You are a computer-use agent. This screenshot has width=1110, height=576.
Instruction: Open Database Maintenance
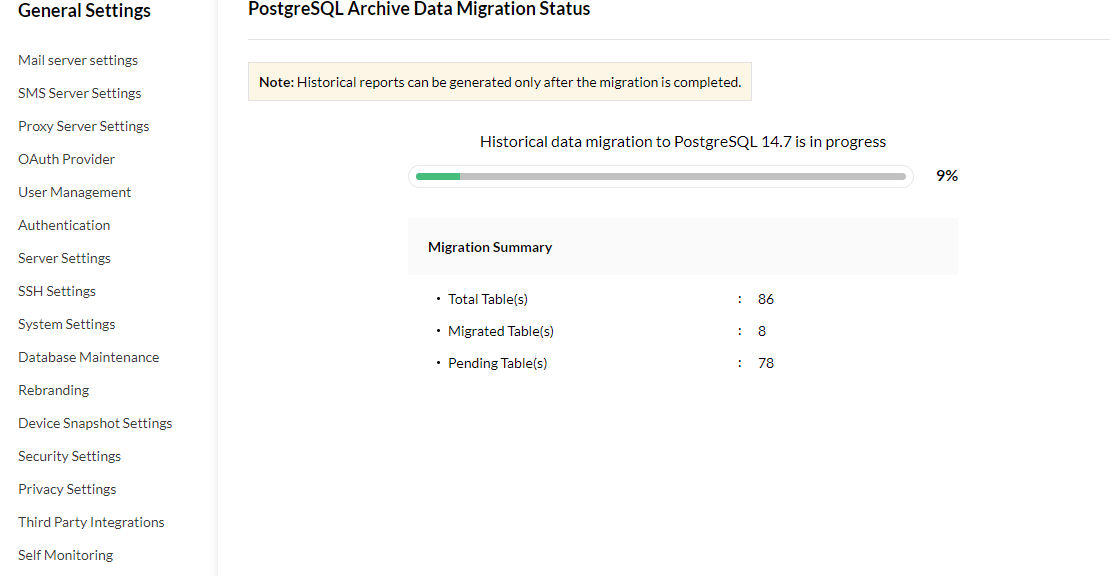click(x=89, y=357)
